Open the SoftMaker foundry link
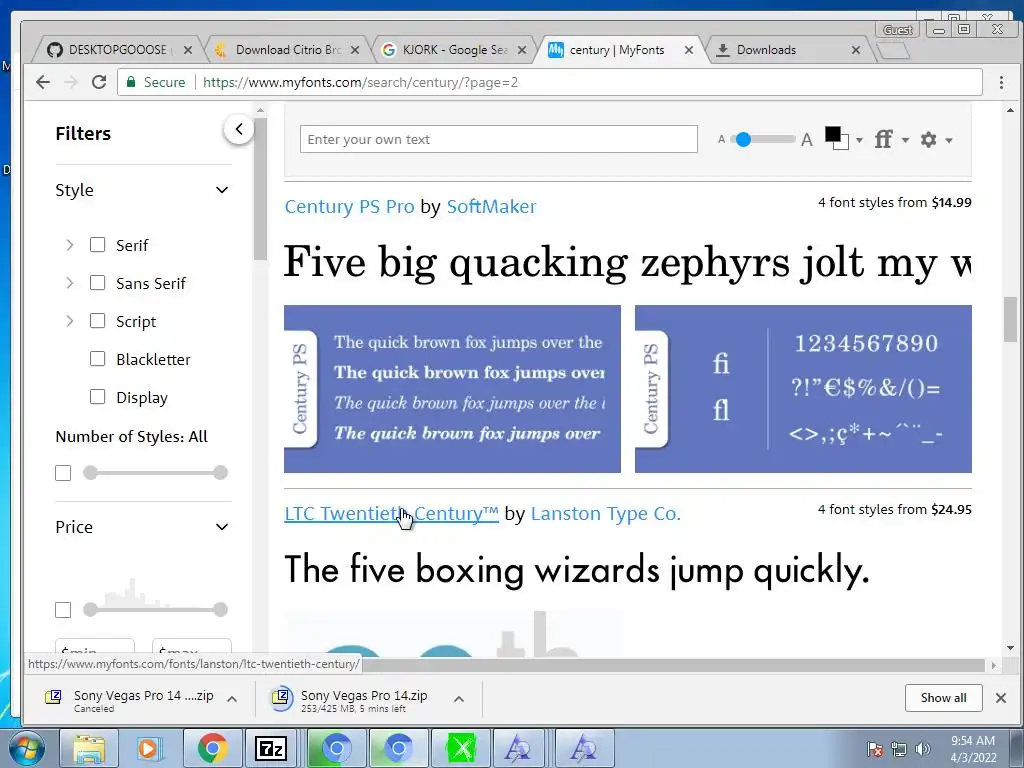Image resolution: width=1024 pixels, height=768 pixels. tap(491, 206)
